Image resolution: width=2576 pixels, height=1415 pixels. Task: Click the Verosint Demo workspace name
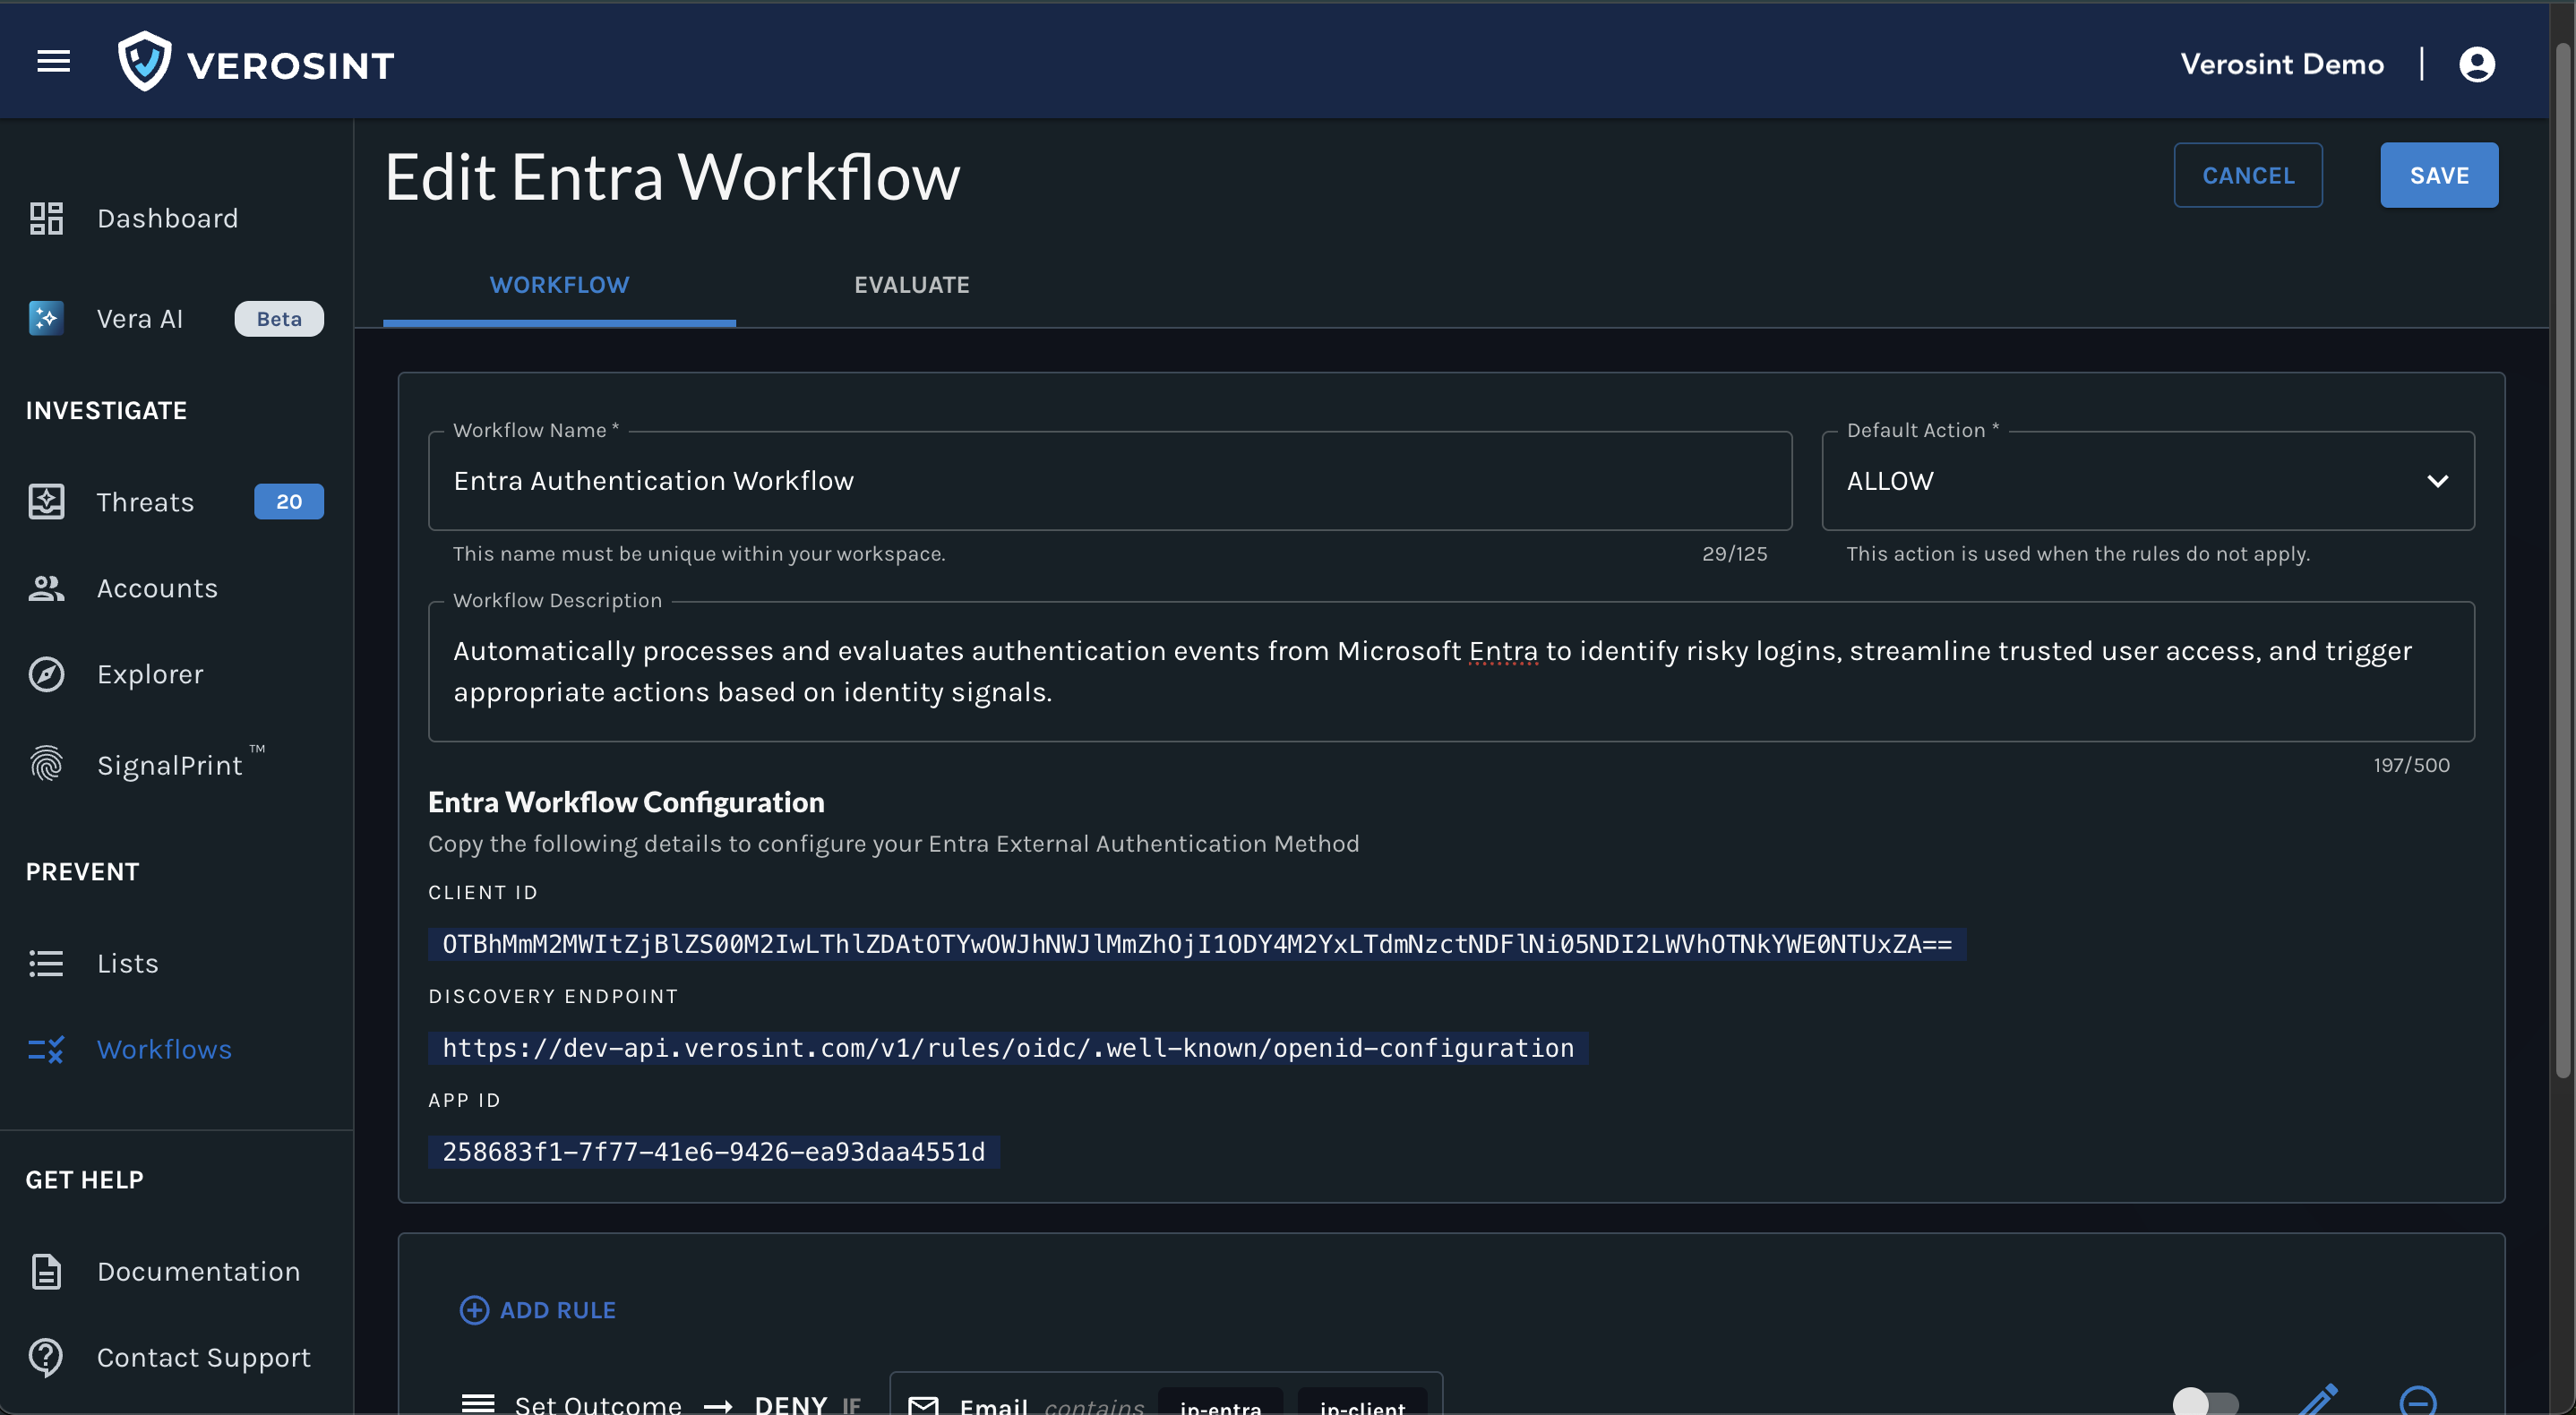pyautogui.click(x=2281, y=64)
